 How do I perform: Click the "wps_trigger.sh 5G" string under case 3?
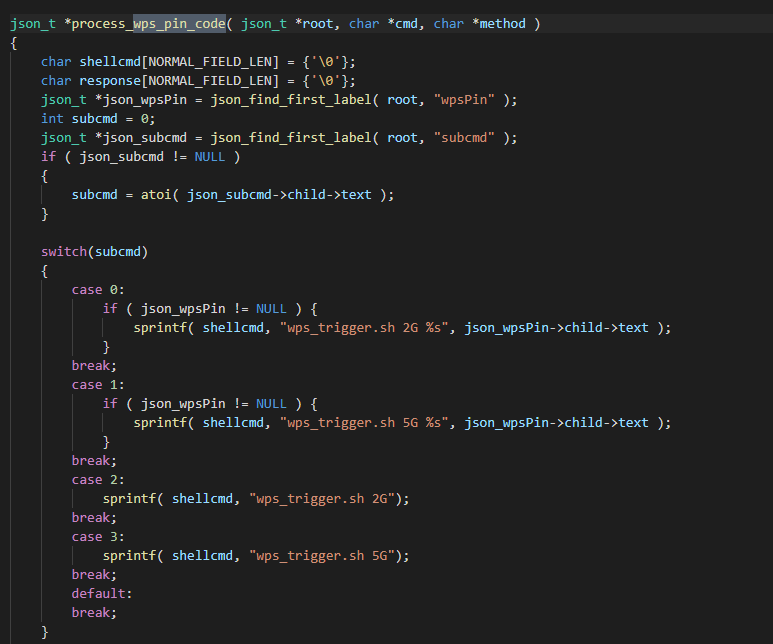pyautogui.click(x=322, y=556)
